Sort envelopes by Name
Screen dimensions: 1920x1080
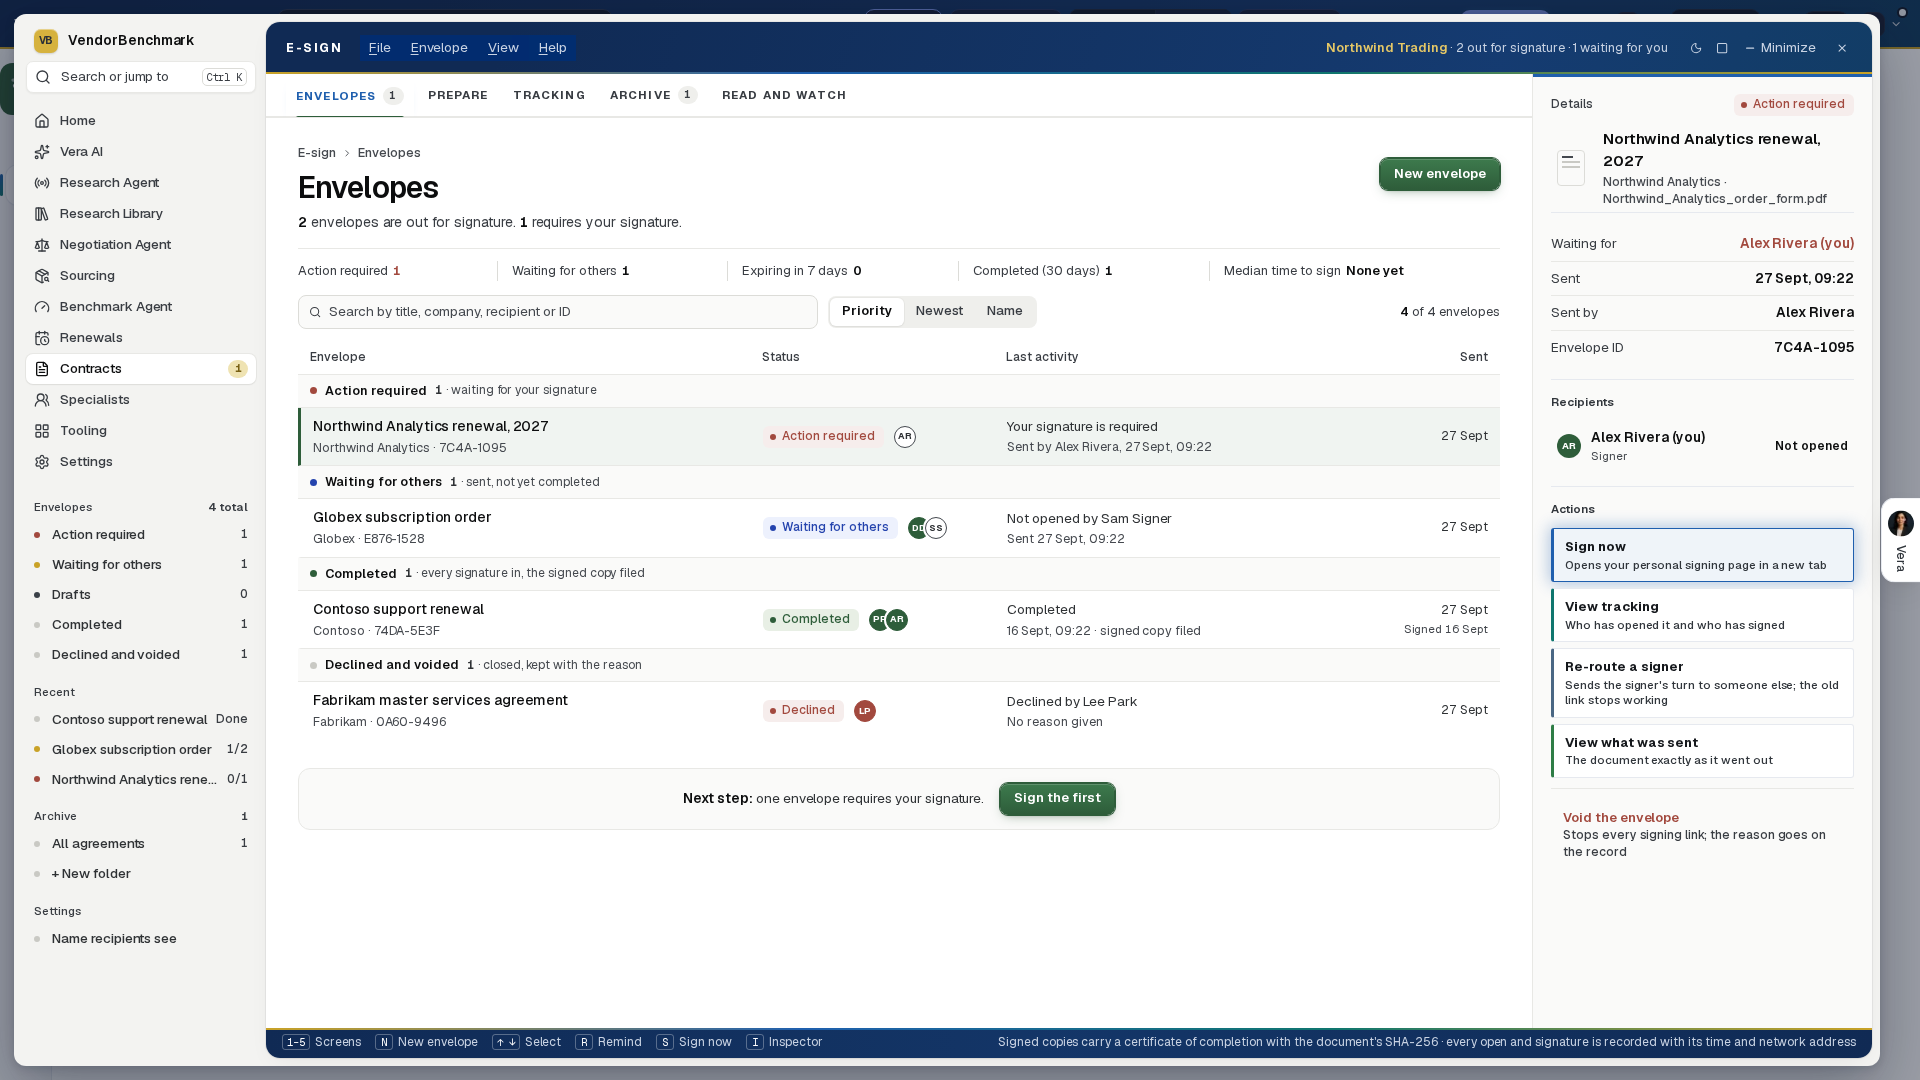tap(1004, 311)
